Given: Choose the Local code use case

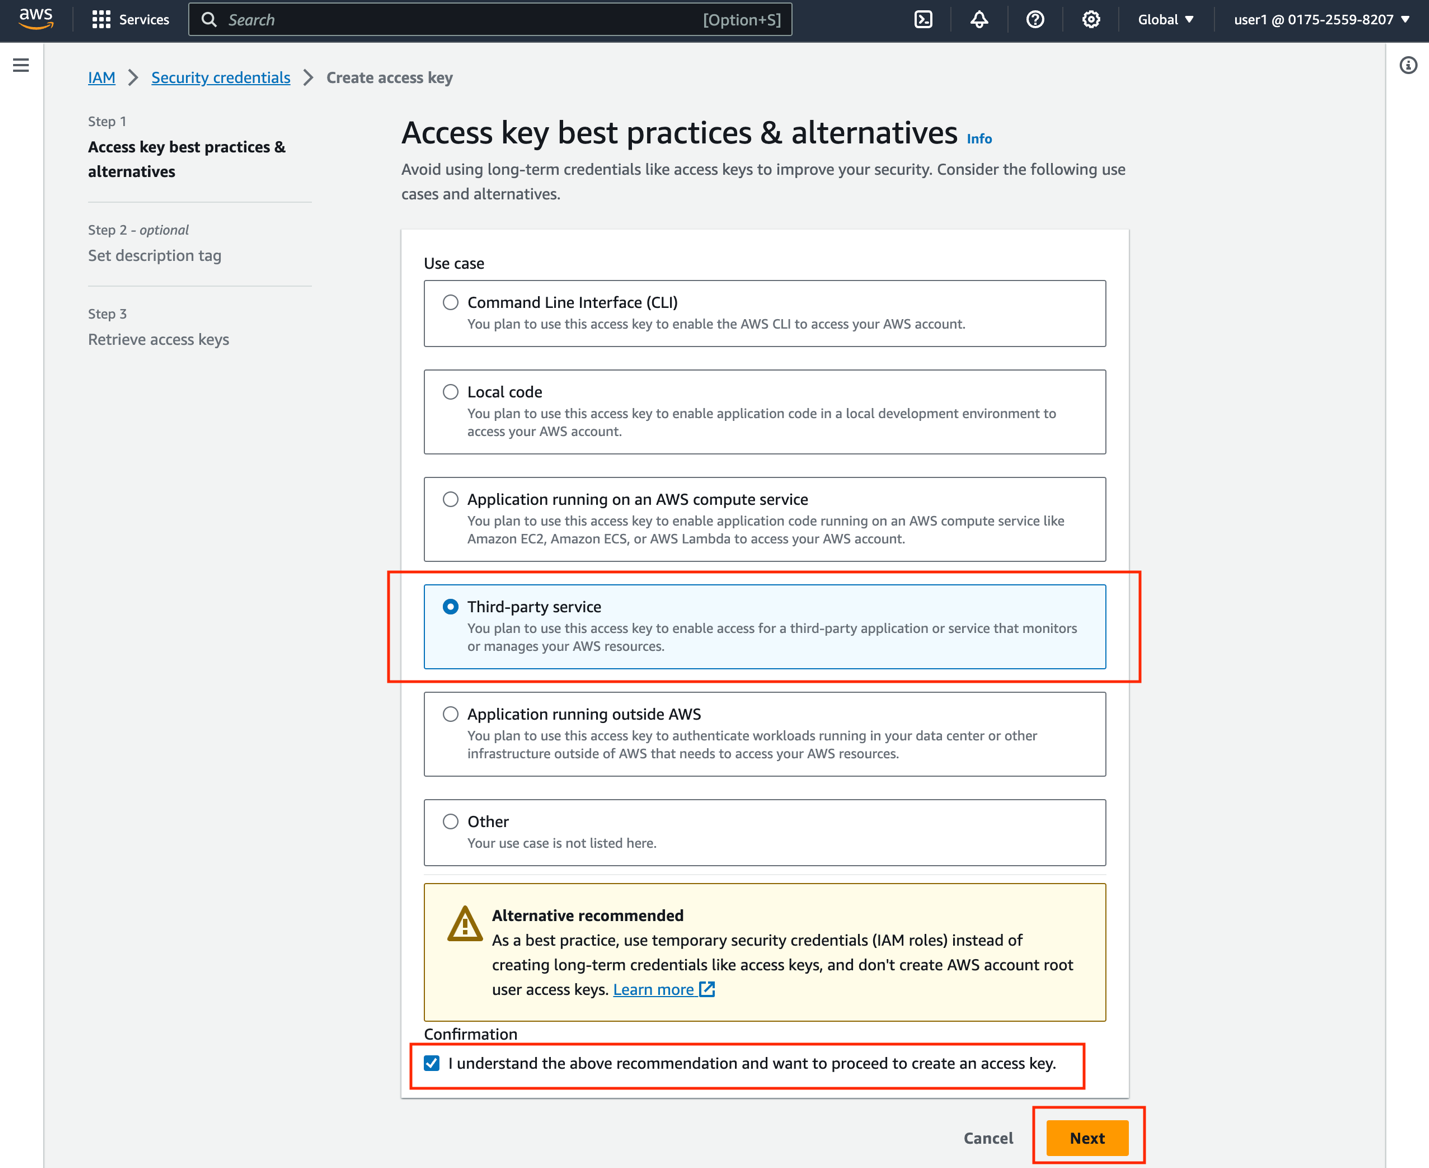Looking at the screenshot, I should click(x=451, y=391).
